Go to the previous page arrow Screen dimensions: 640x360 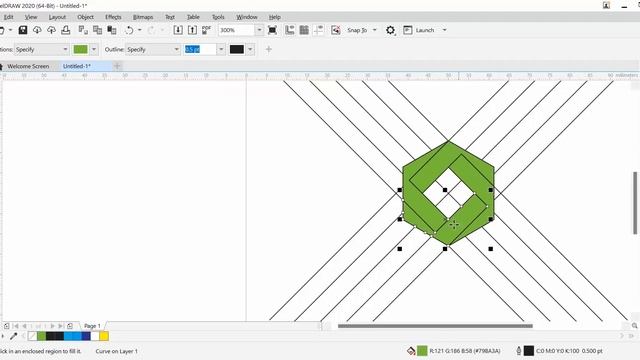click(24, 326)
